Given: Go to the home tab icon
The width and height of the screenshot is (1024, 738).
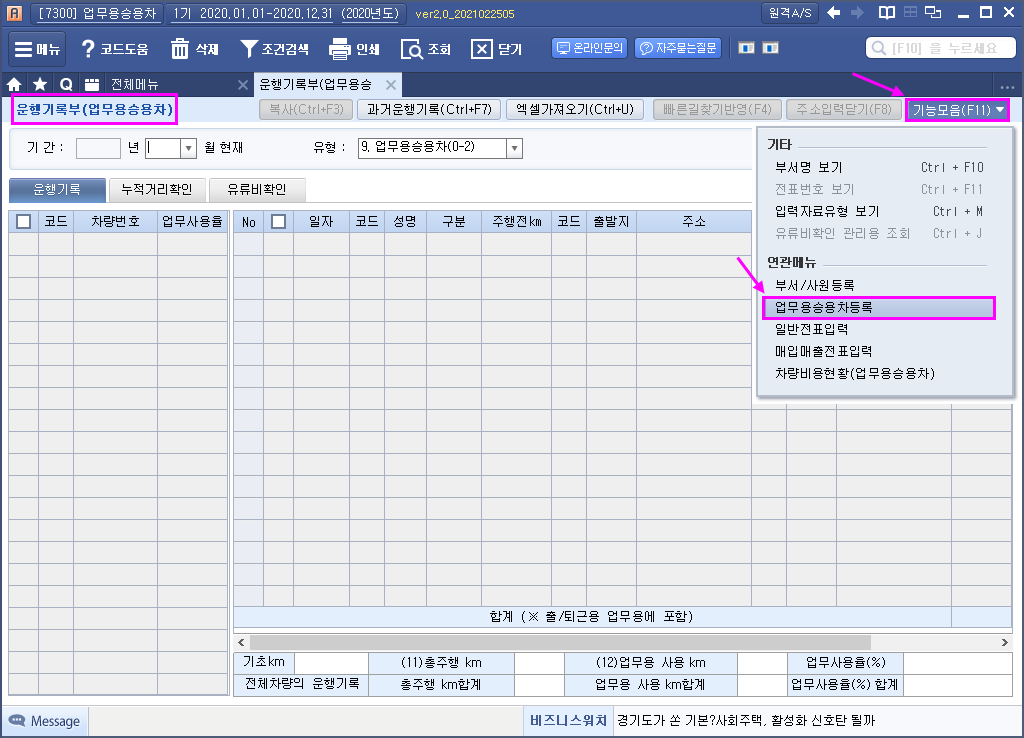Looking at the screenshot, I should coord(14,84).
